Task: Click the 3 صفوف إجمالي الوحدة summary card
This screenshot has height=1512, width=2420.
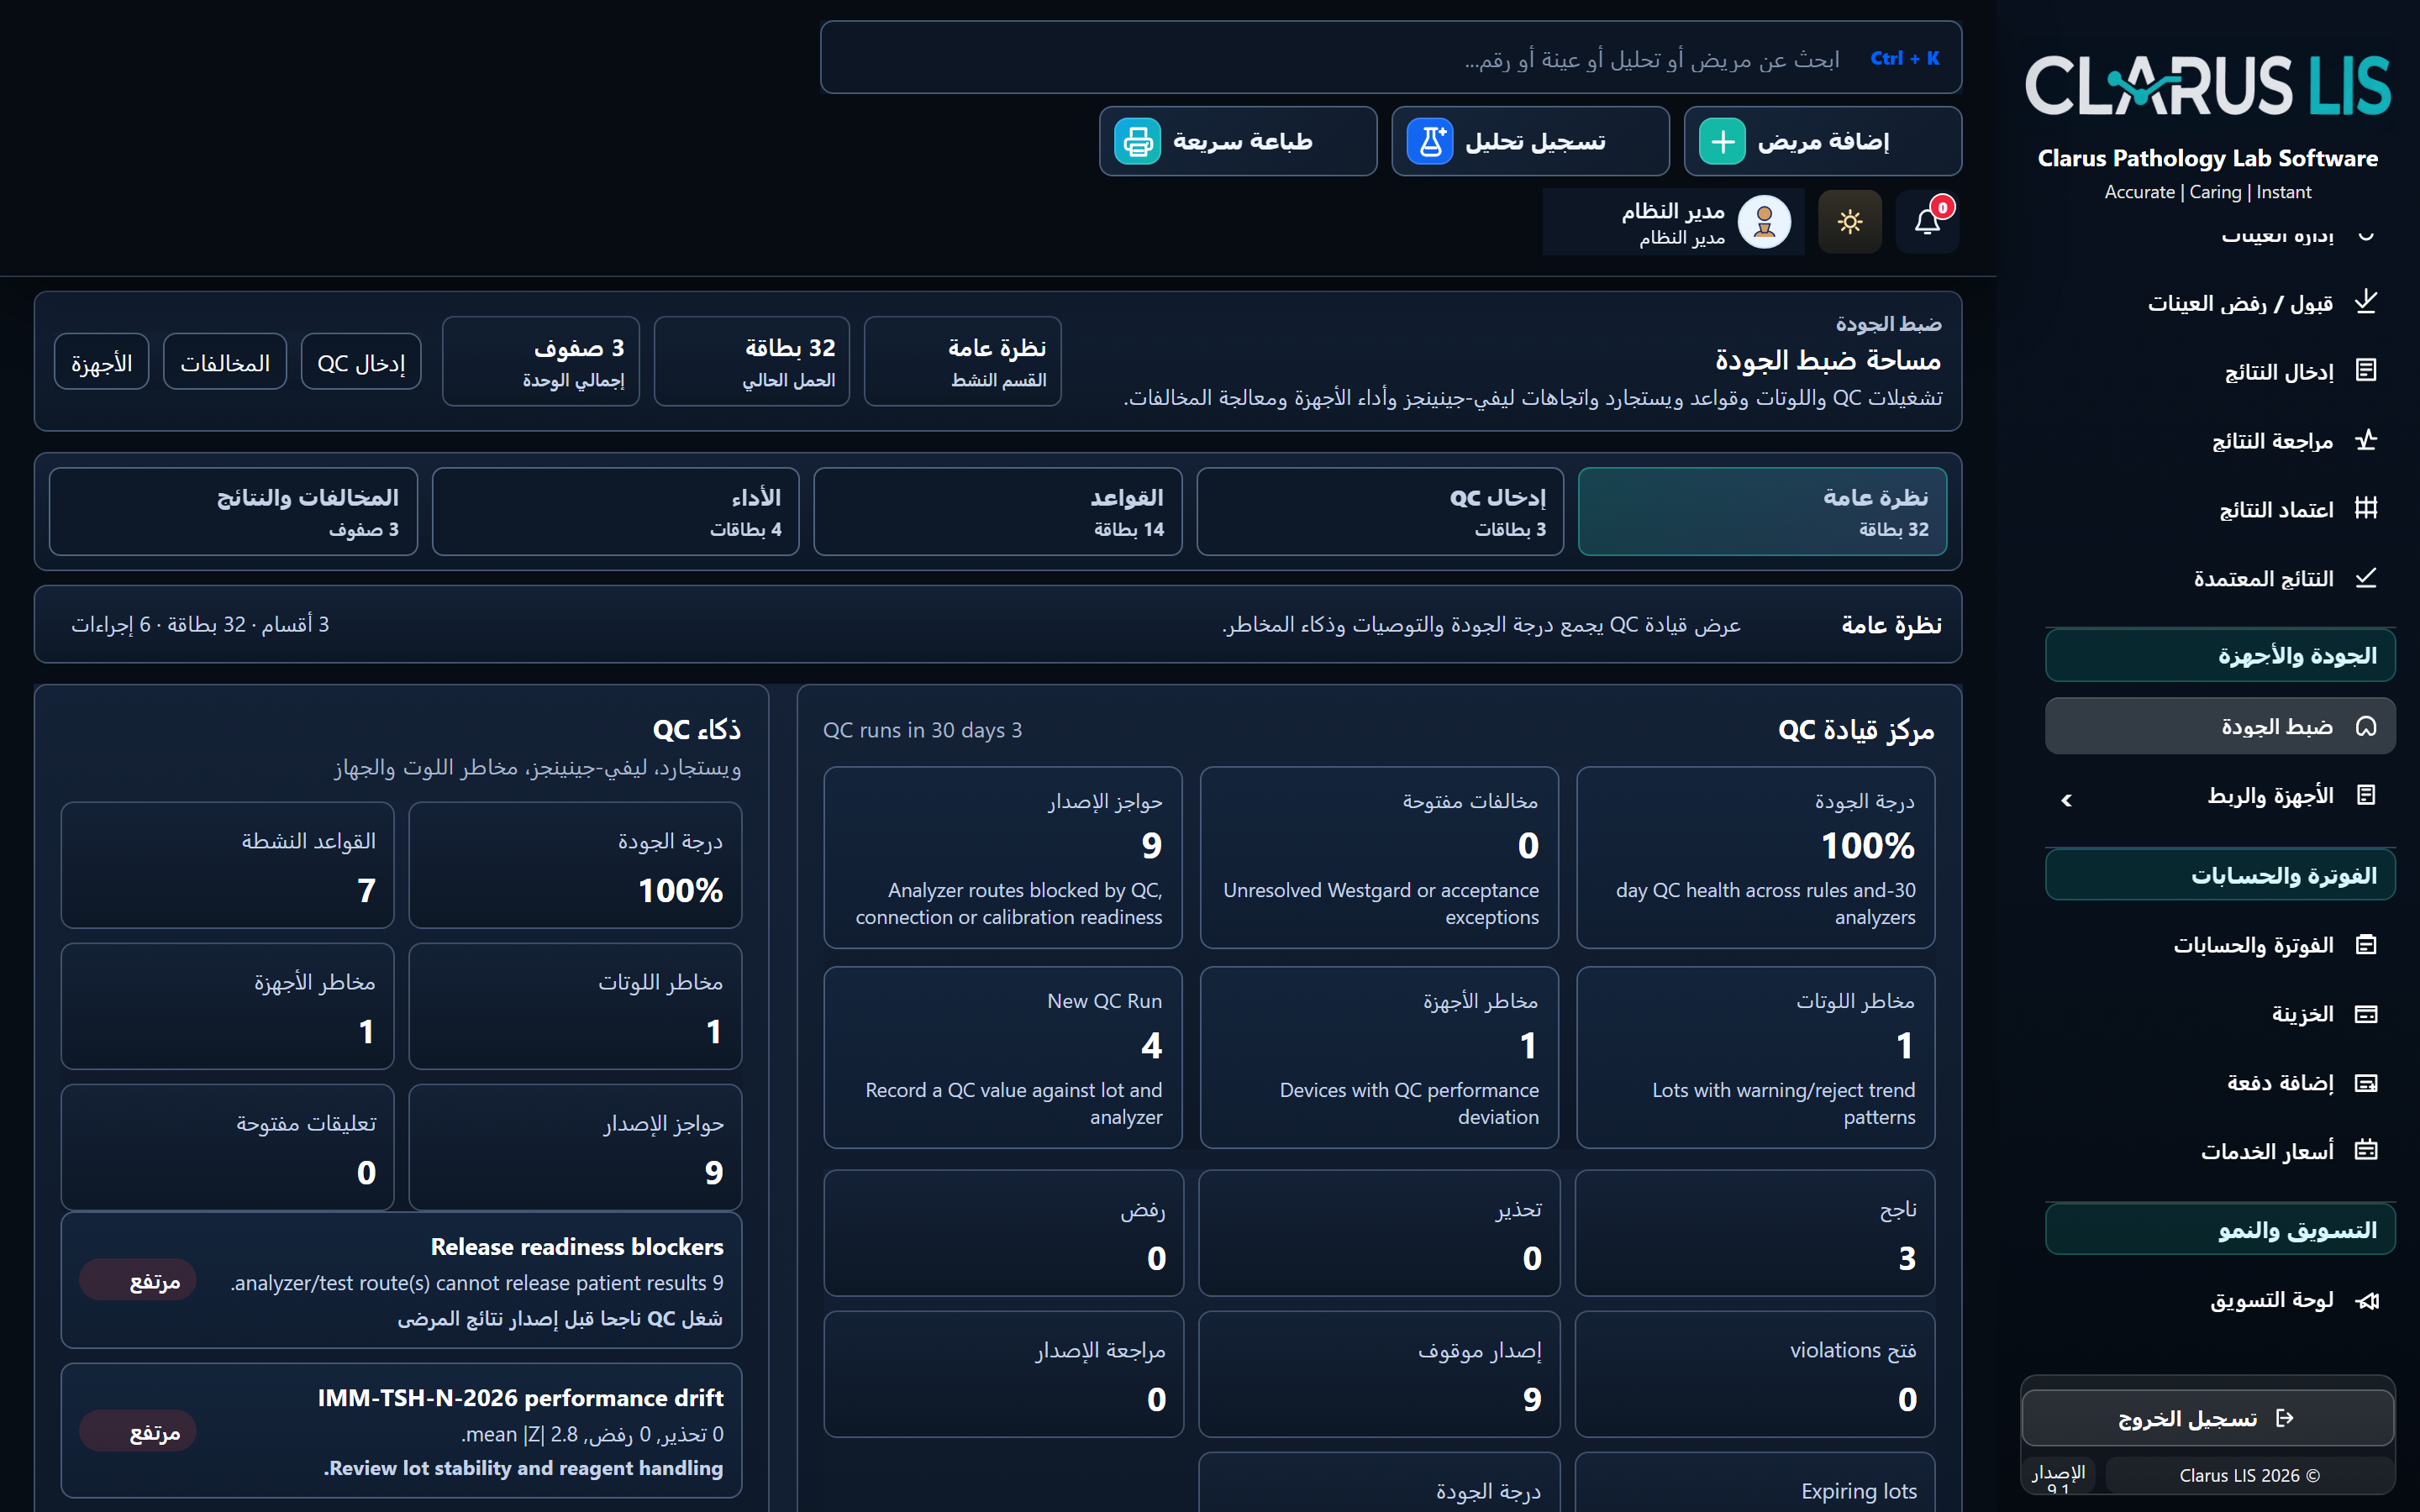Action: (x=540, y=361)
